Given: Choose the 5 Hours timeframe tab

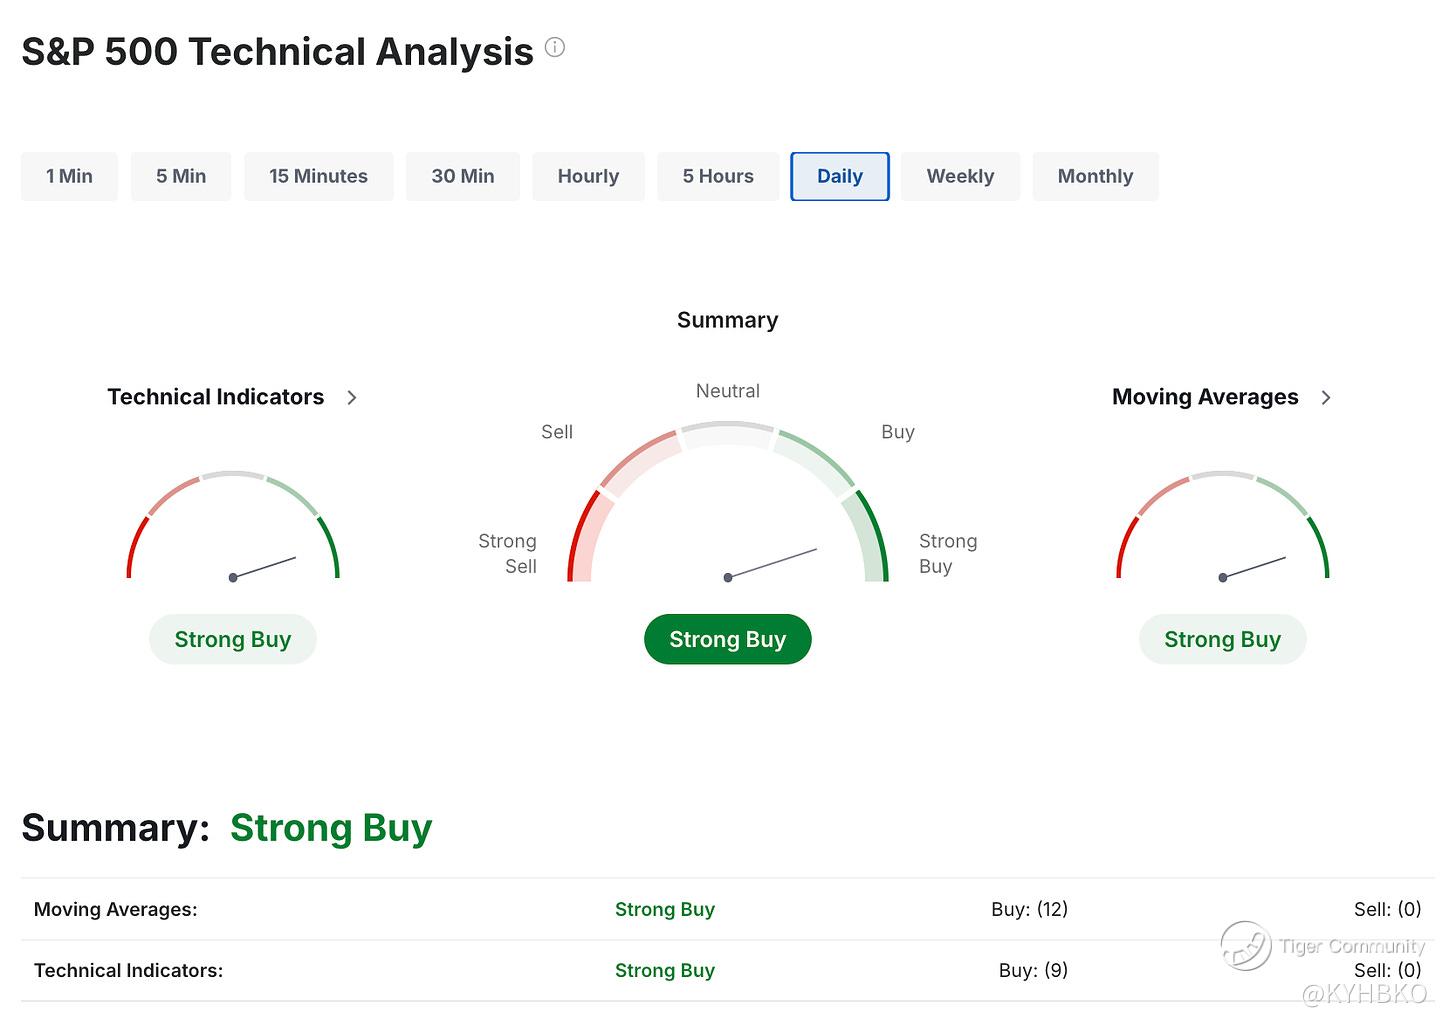Looking at the screenshot, I should click(718, 176).
